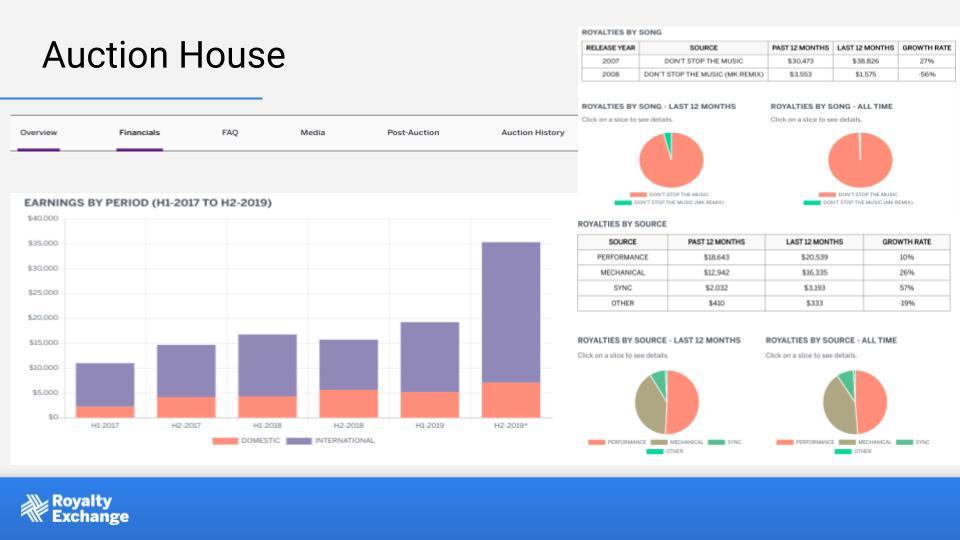Screen dimensions: 960x540
Task: Click the H1-2019 international bar segment
Action: [x=429, y=356]
